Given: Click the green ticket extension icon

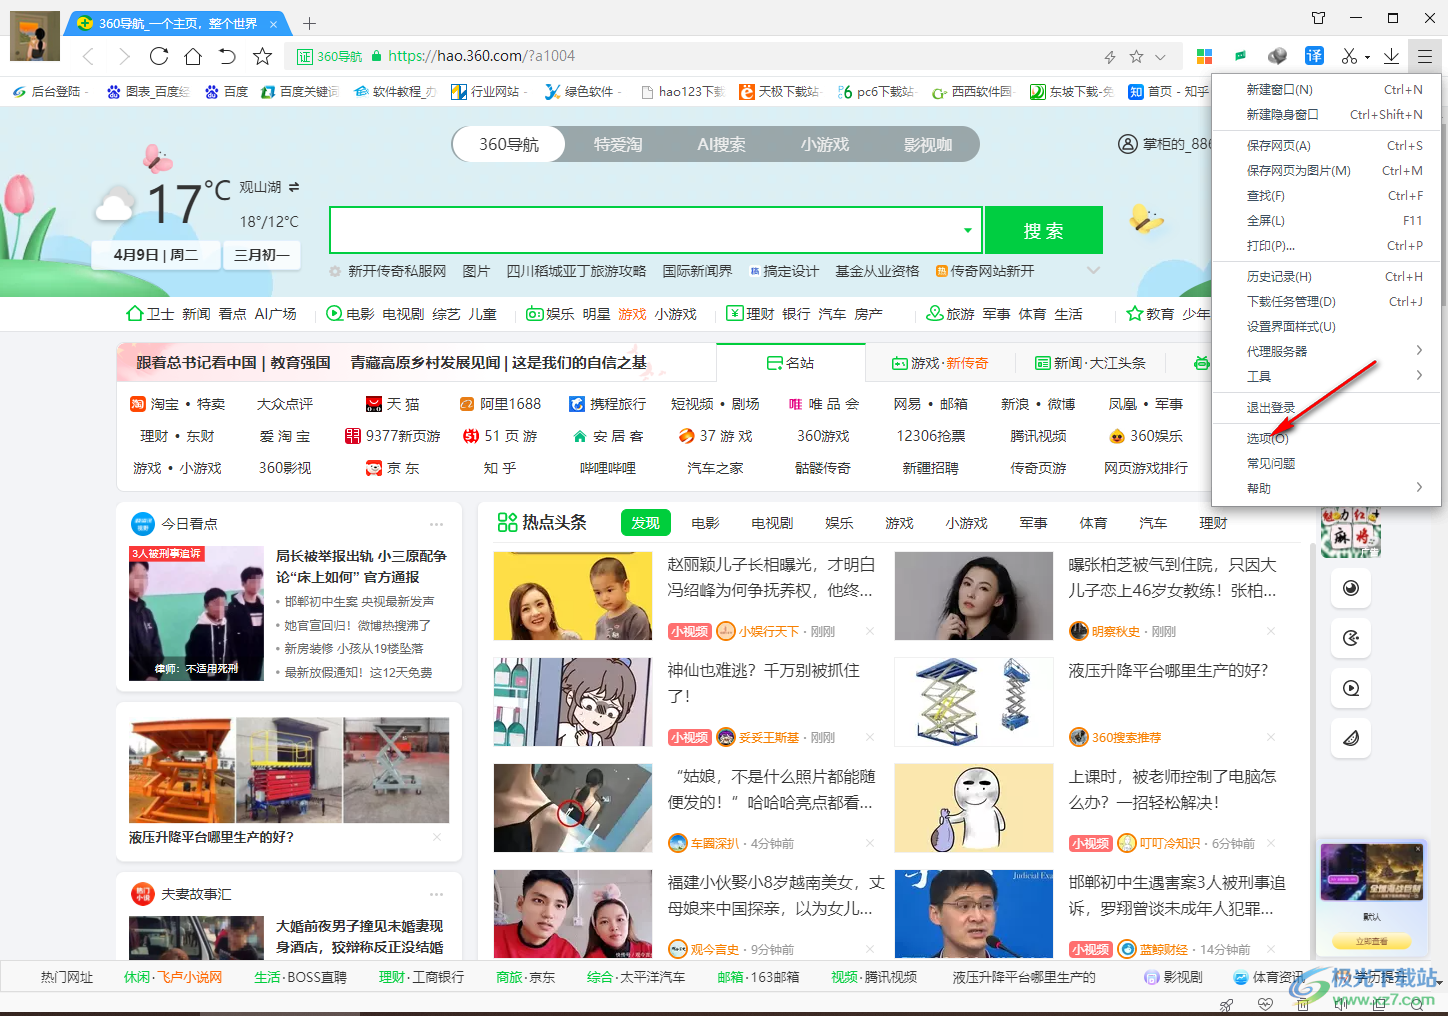Looking at the screenshot, I should [x=1241, y=56].
